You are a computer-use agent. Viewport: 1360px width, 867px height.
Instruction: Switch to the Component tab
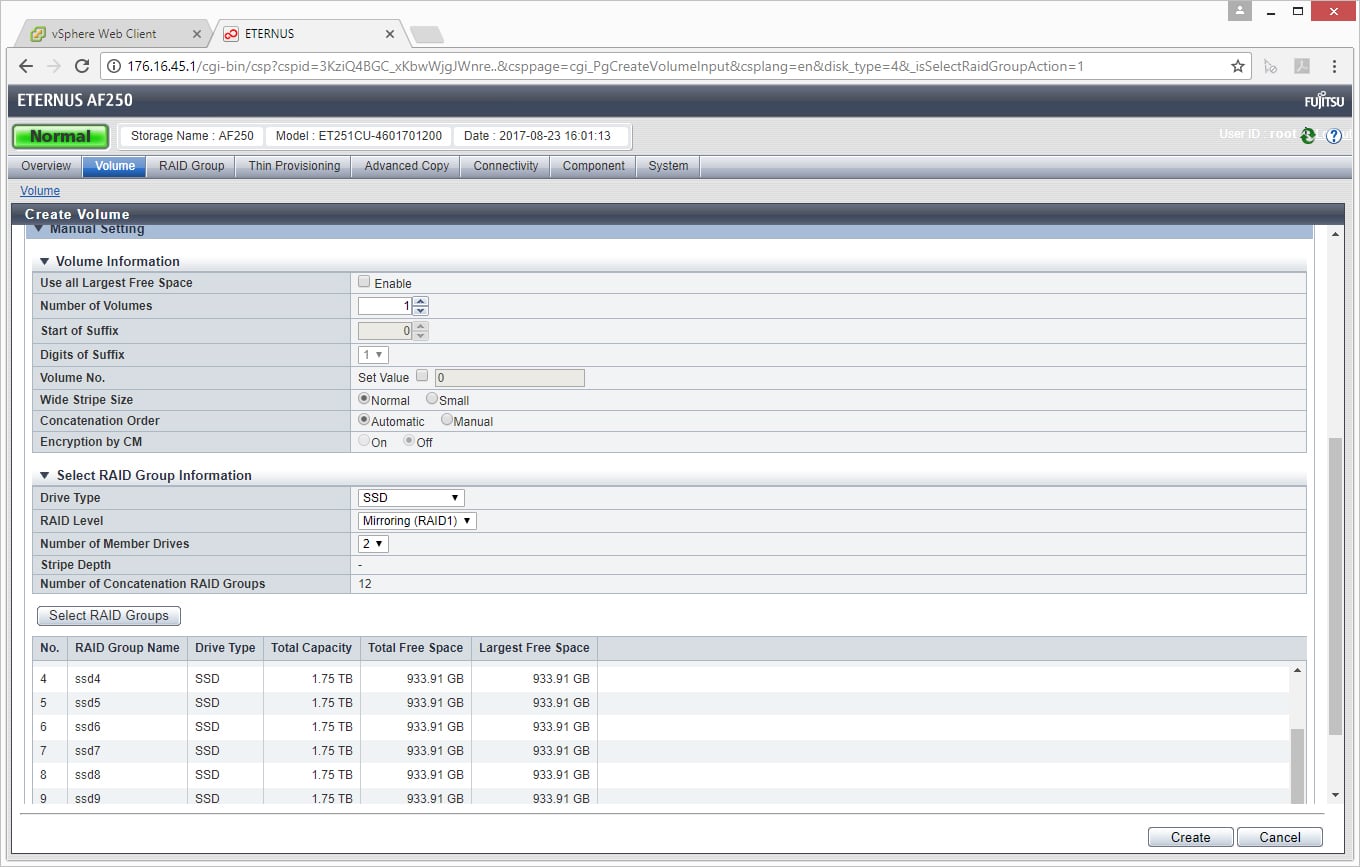[593, 166]
